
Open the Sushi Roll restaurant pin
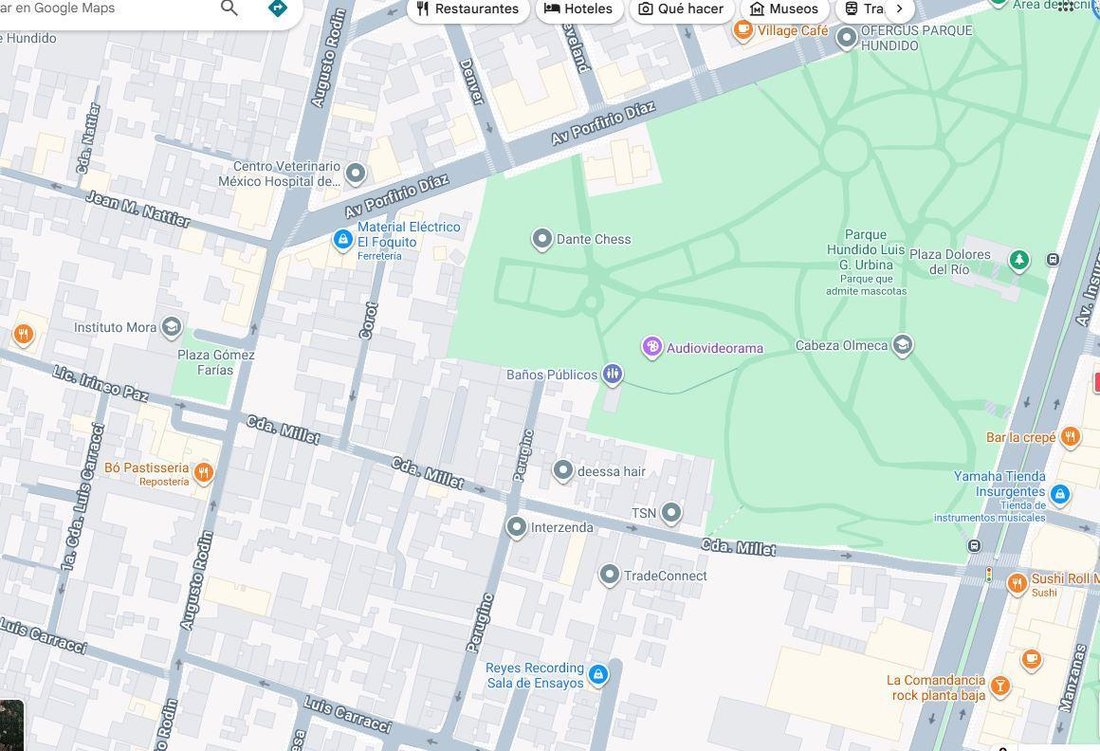tap(1017, 583)
